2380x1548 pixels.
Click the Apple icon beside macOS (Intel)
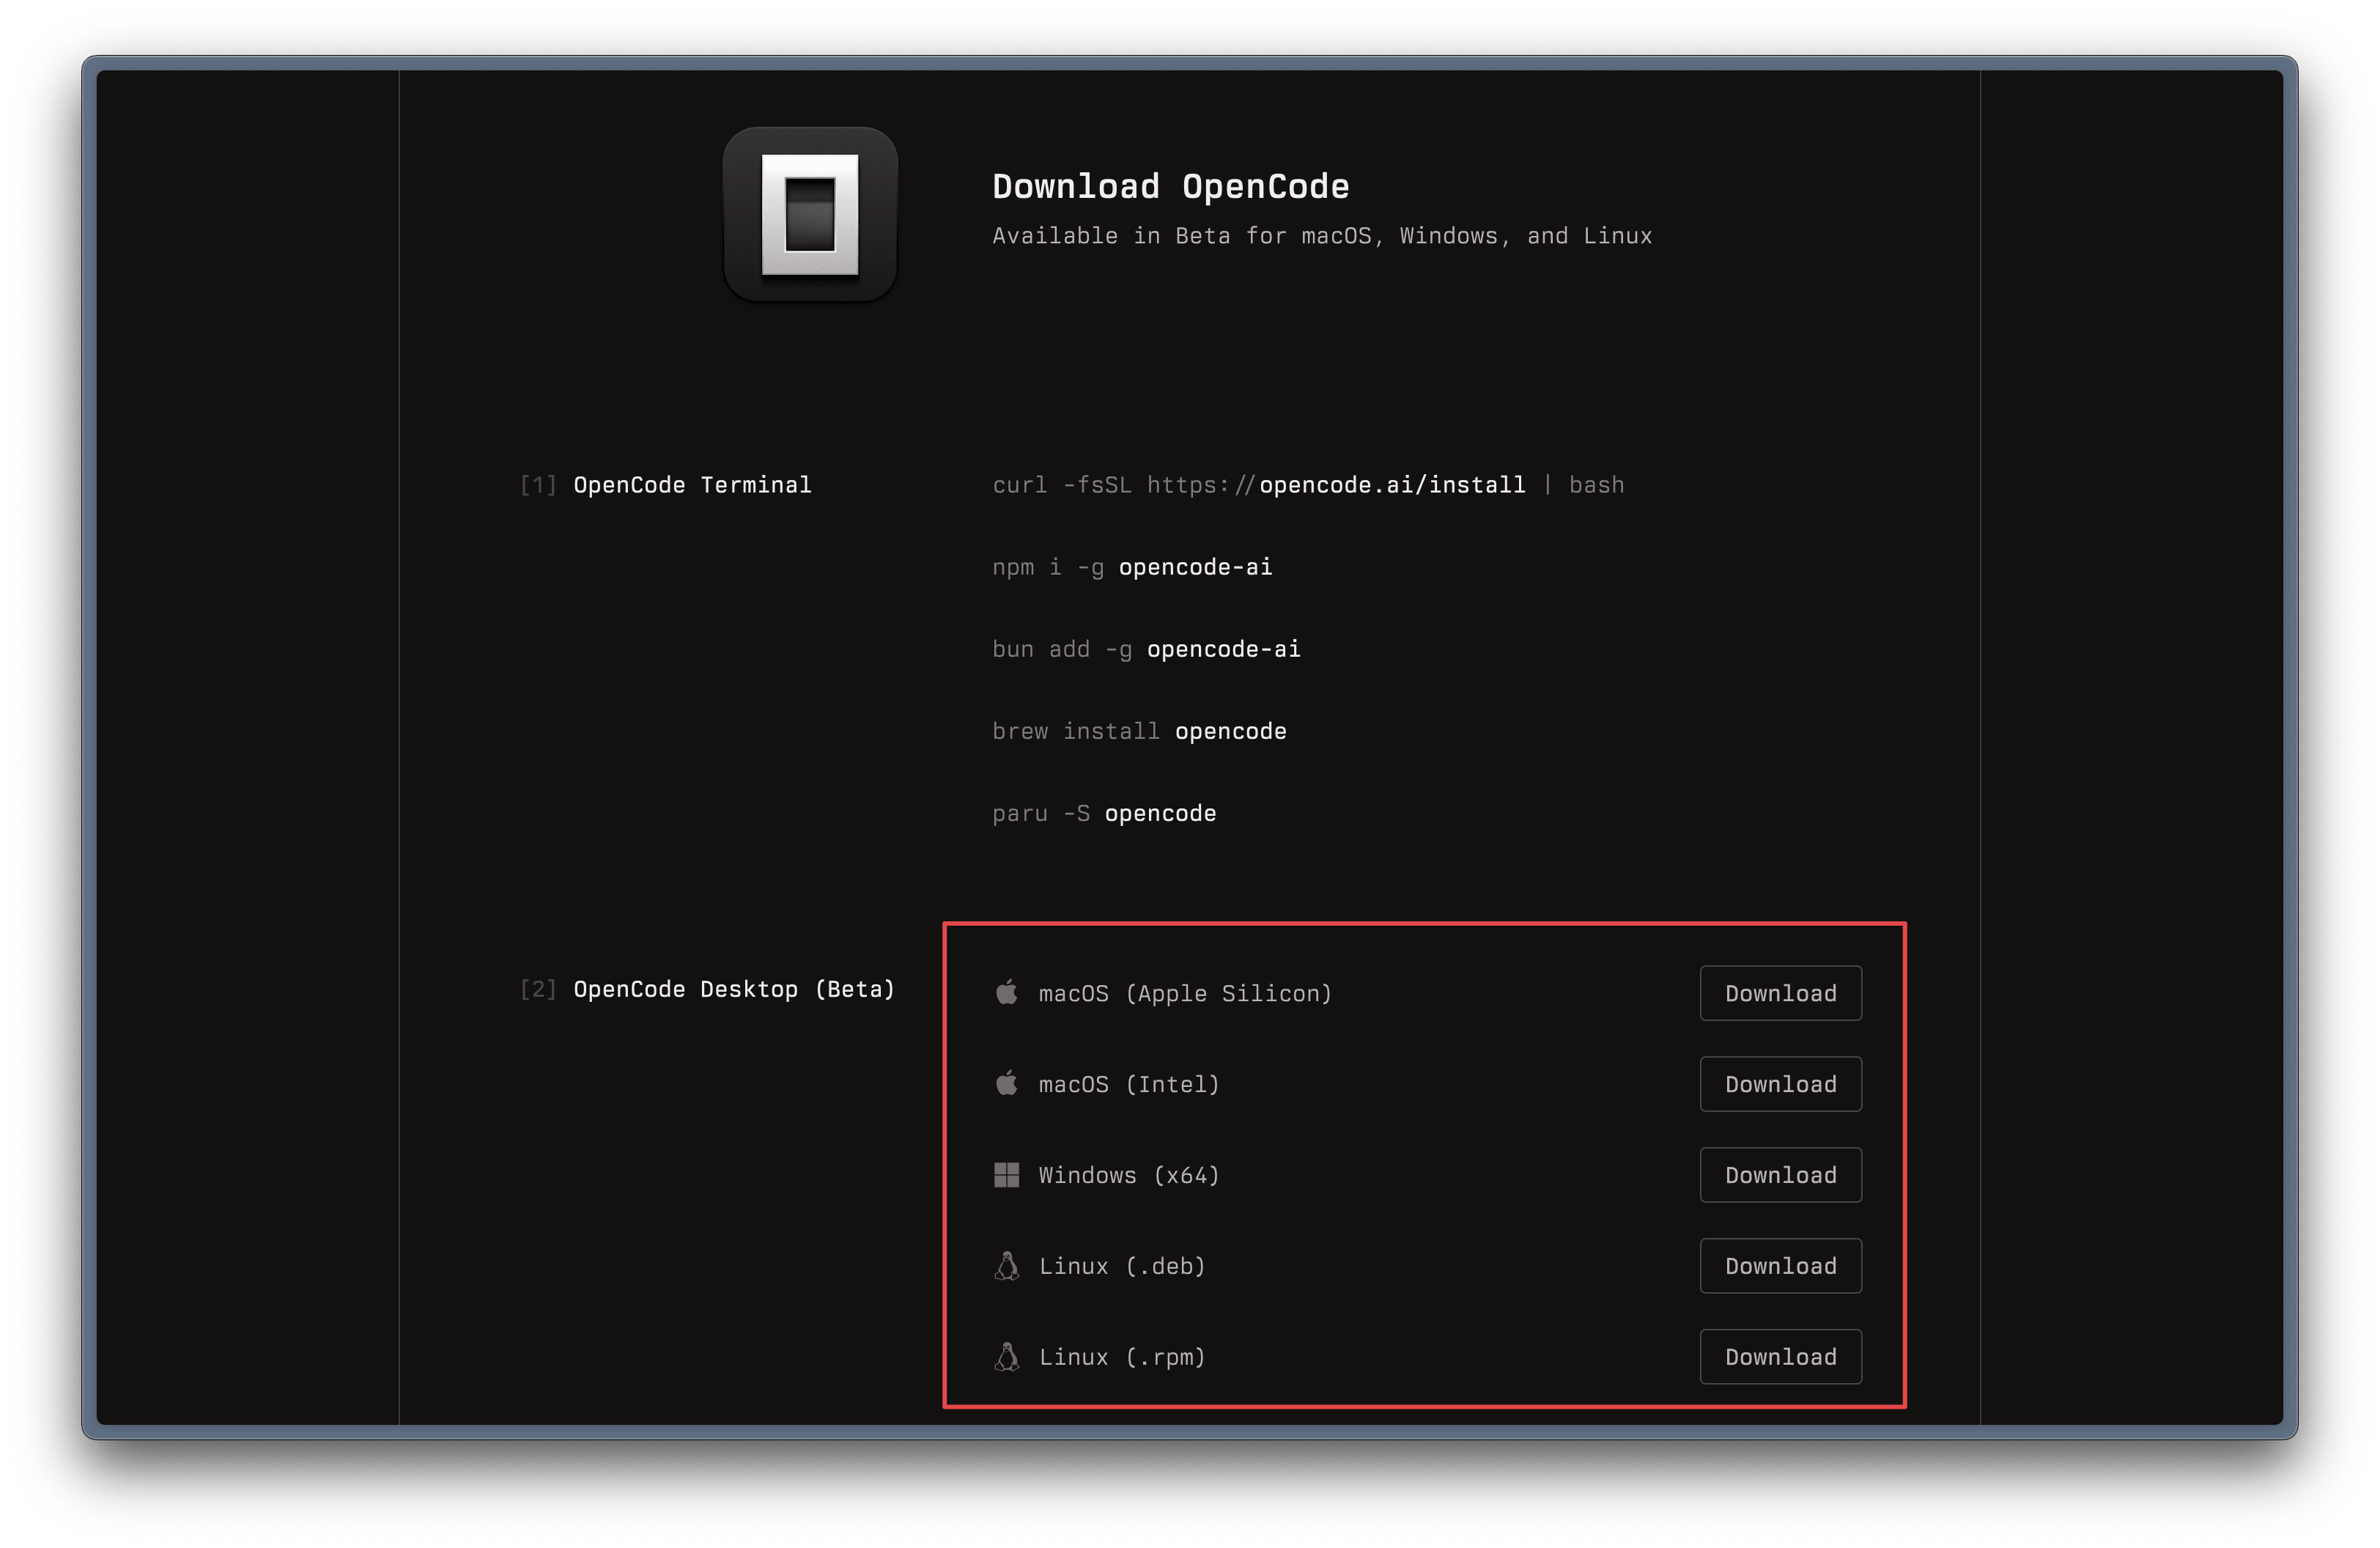click(x=1006, y=1083)
